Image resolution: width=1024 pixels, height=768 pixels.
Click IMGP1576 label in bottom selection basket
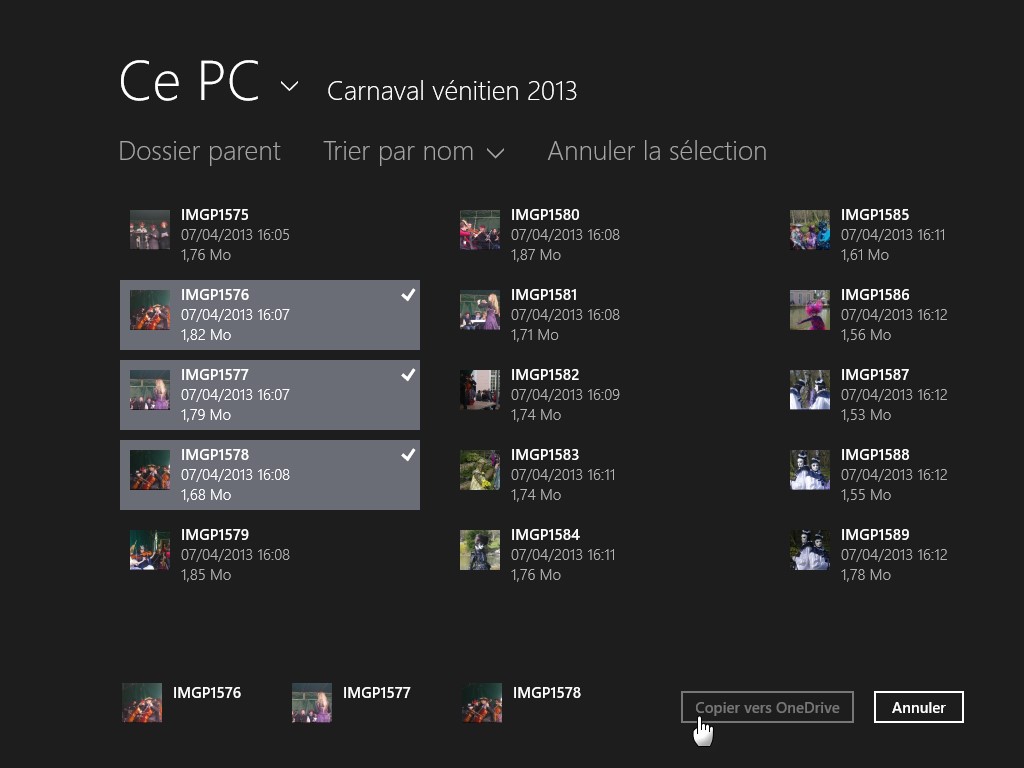pyautogui.click(x=207, y=693)
